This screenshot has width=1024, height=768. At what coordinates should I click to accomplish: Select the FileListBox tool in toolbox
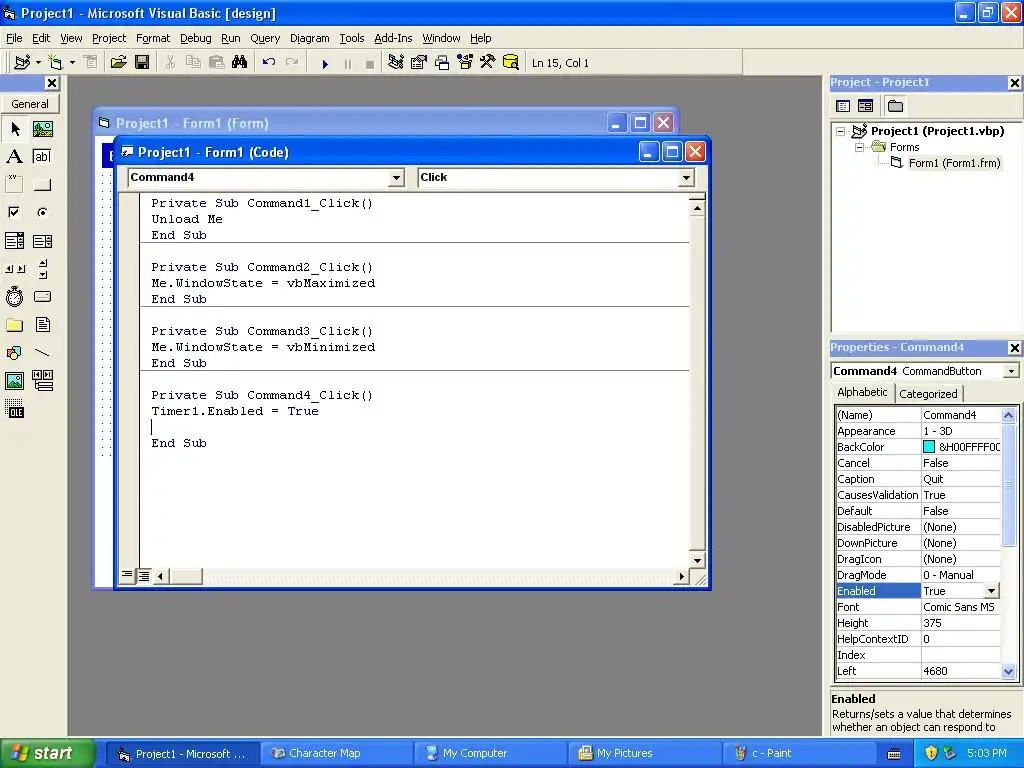click(x=42, y=325)
